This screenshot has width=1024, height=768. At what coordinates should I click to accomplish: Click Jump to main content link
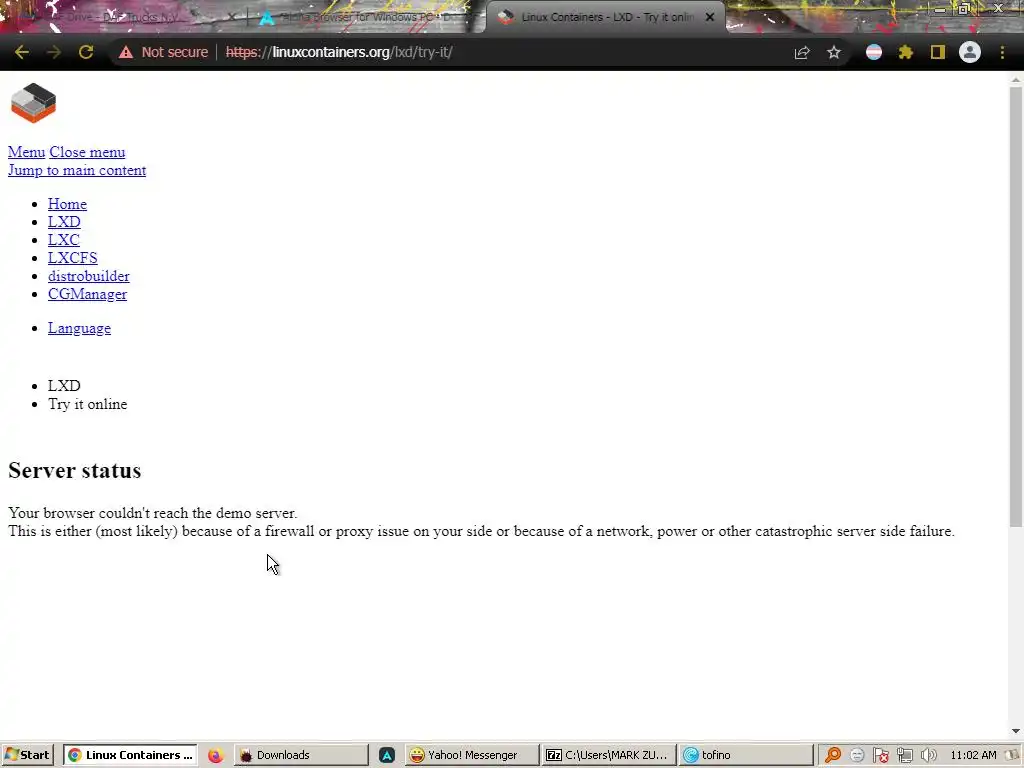(x=77, y=170)
